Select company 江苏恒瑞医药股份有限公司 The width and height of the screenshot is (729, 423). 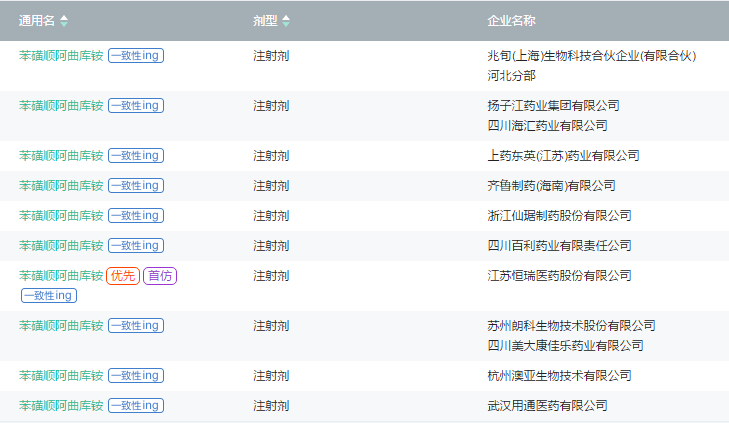tap(559, 276)
